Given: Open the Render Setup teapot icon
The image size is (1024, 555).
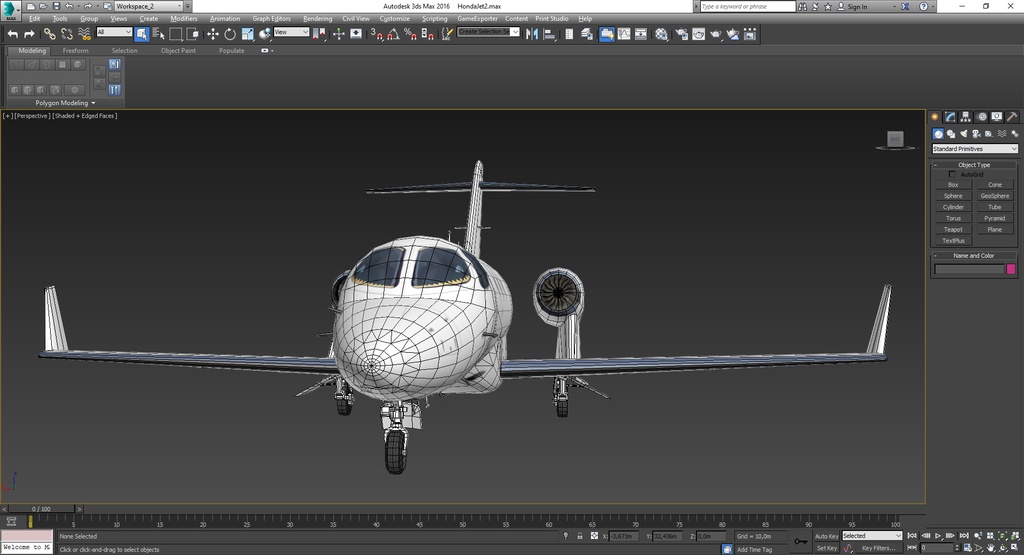Looking at the screenshot, I should (682, 34).
